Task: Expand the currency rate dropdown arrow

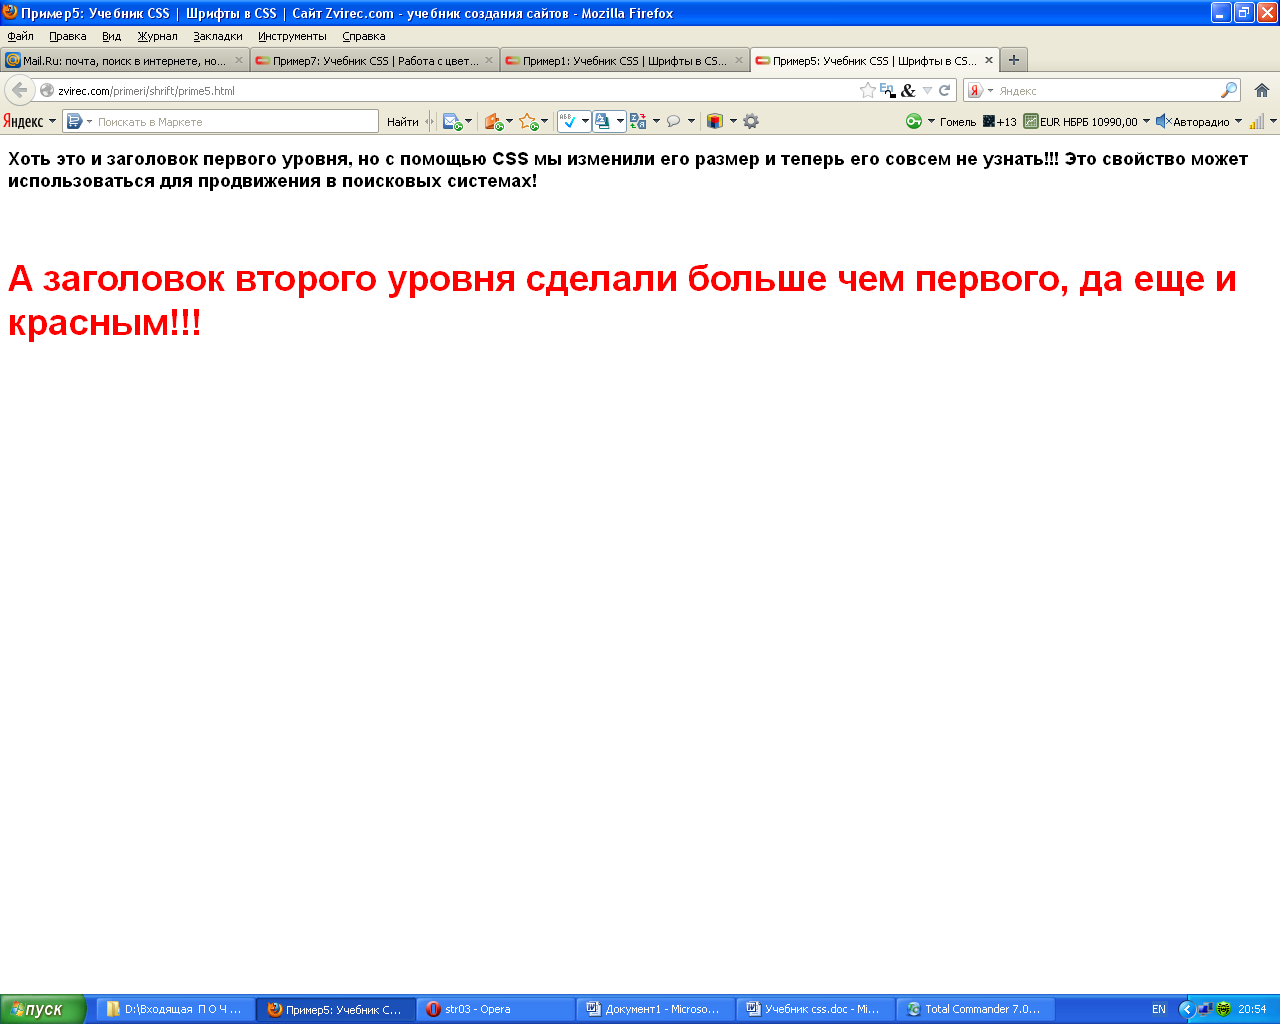Action: [x=1146, y=121]
